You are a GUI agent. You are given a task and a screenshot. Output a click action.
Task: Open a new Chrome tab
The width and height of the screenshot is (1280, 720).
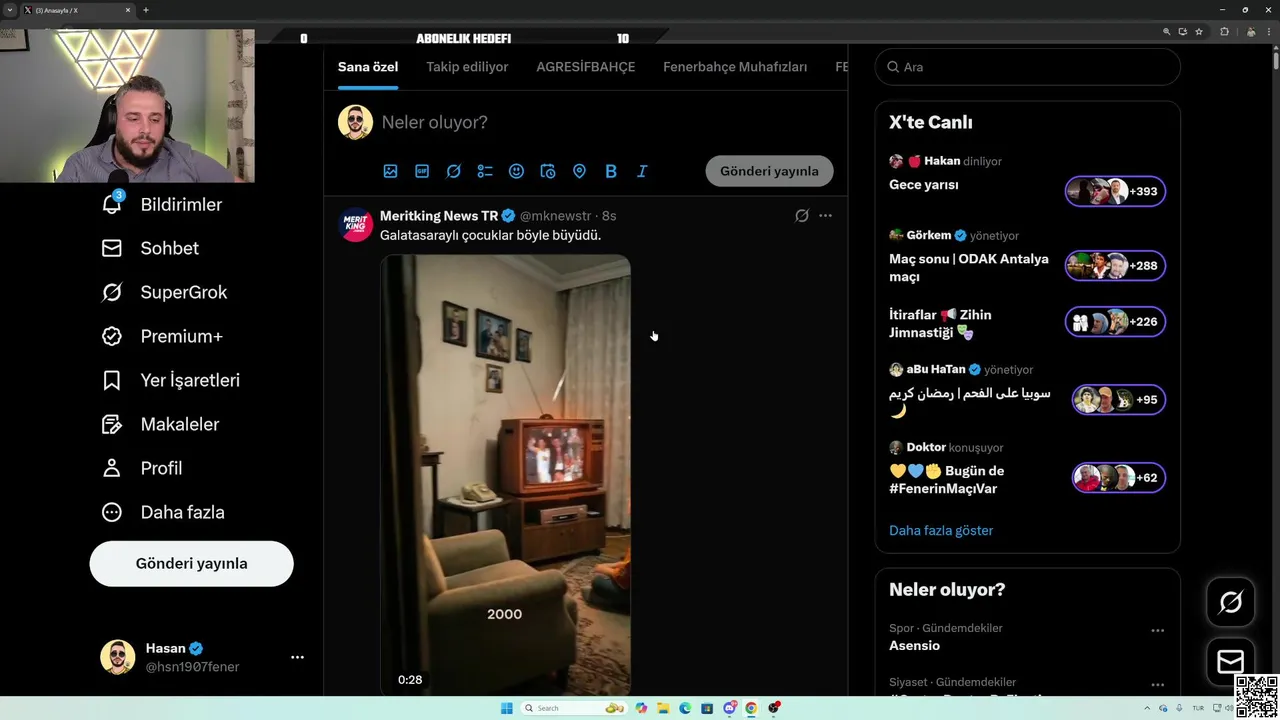[146, 10]
